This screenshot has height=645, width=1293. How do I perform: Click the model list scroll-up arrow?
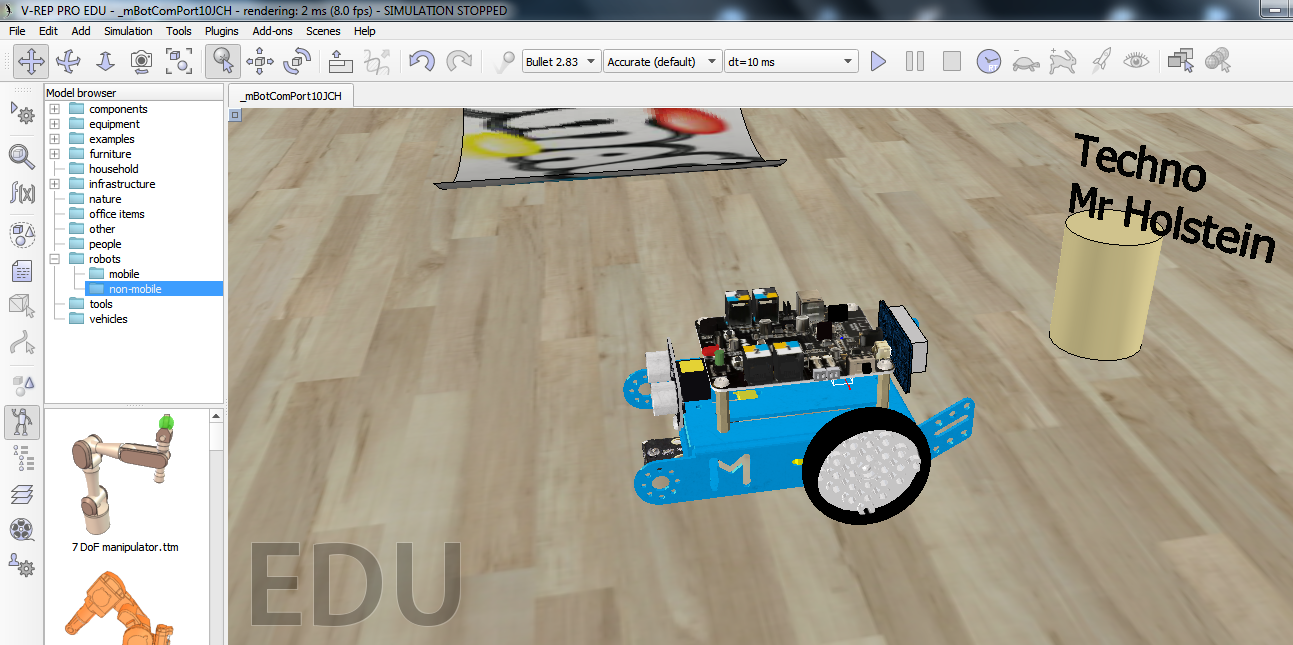coord(216,415)
